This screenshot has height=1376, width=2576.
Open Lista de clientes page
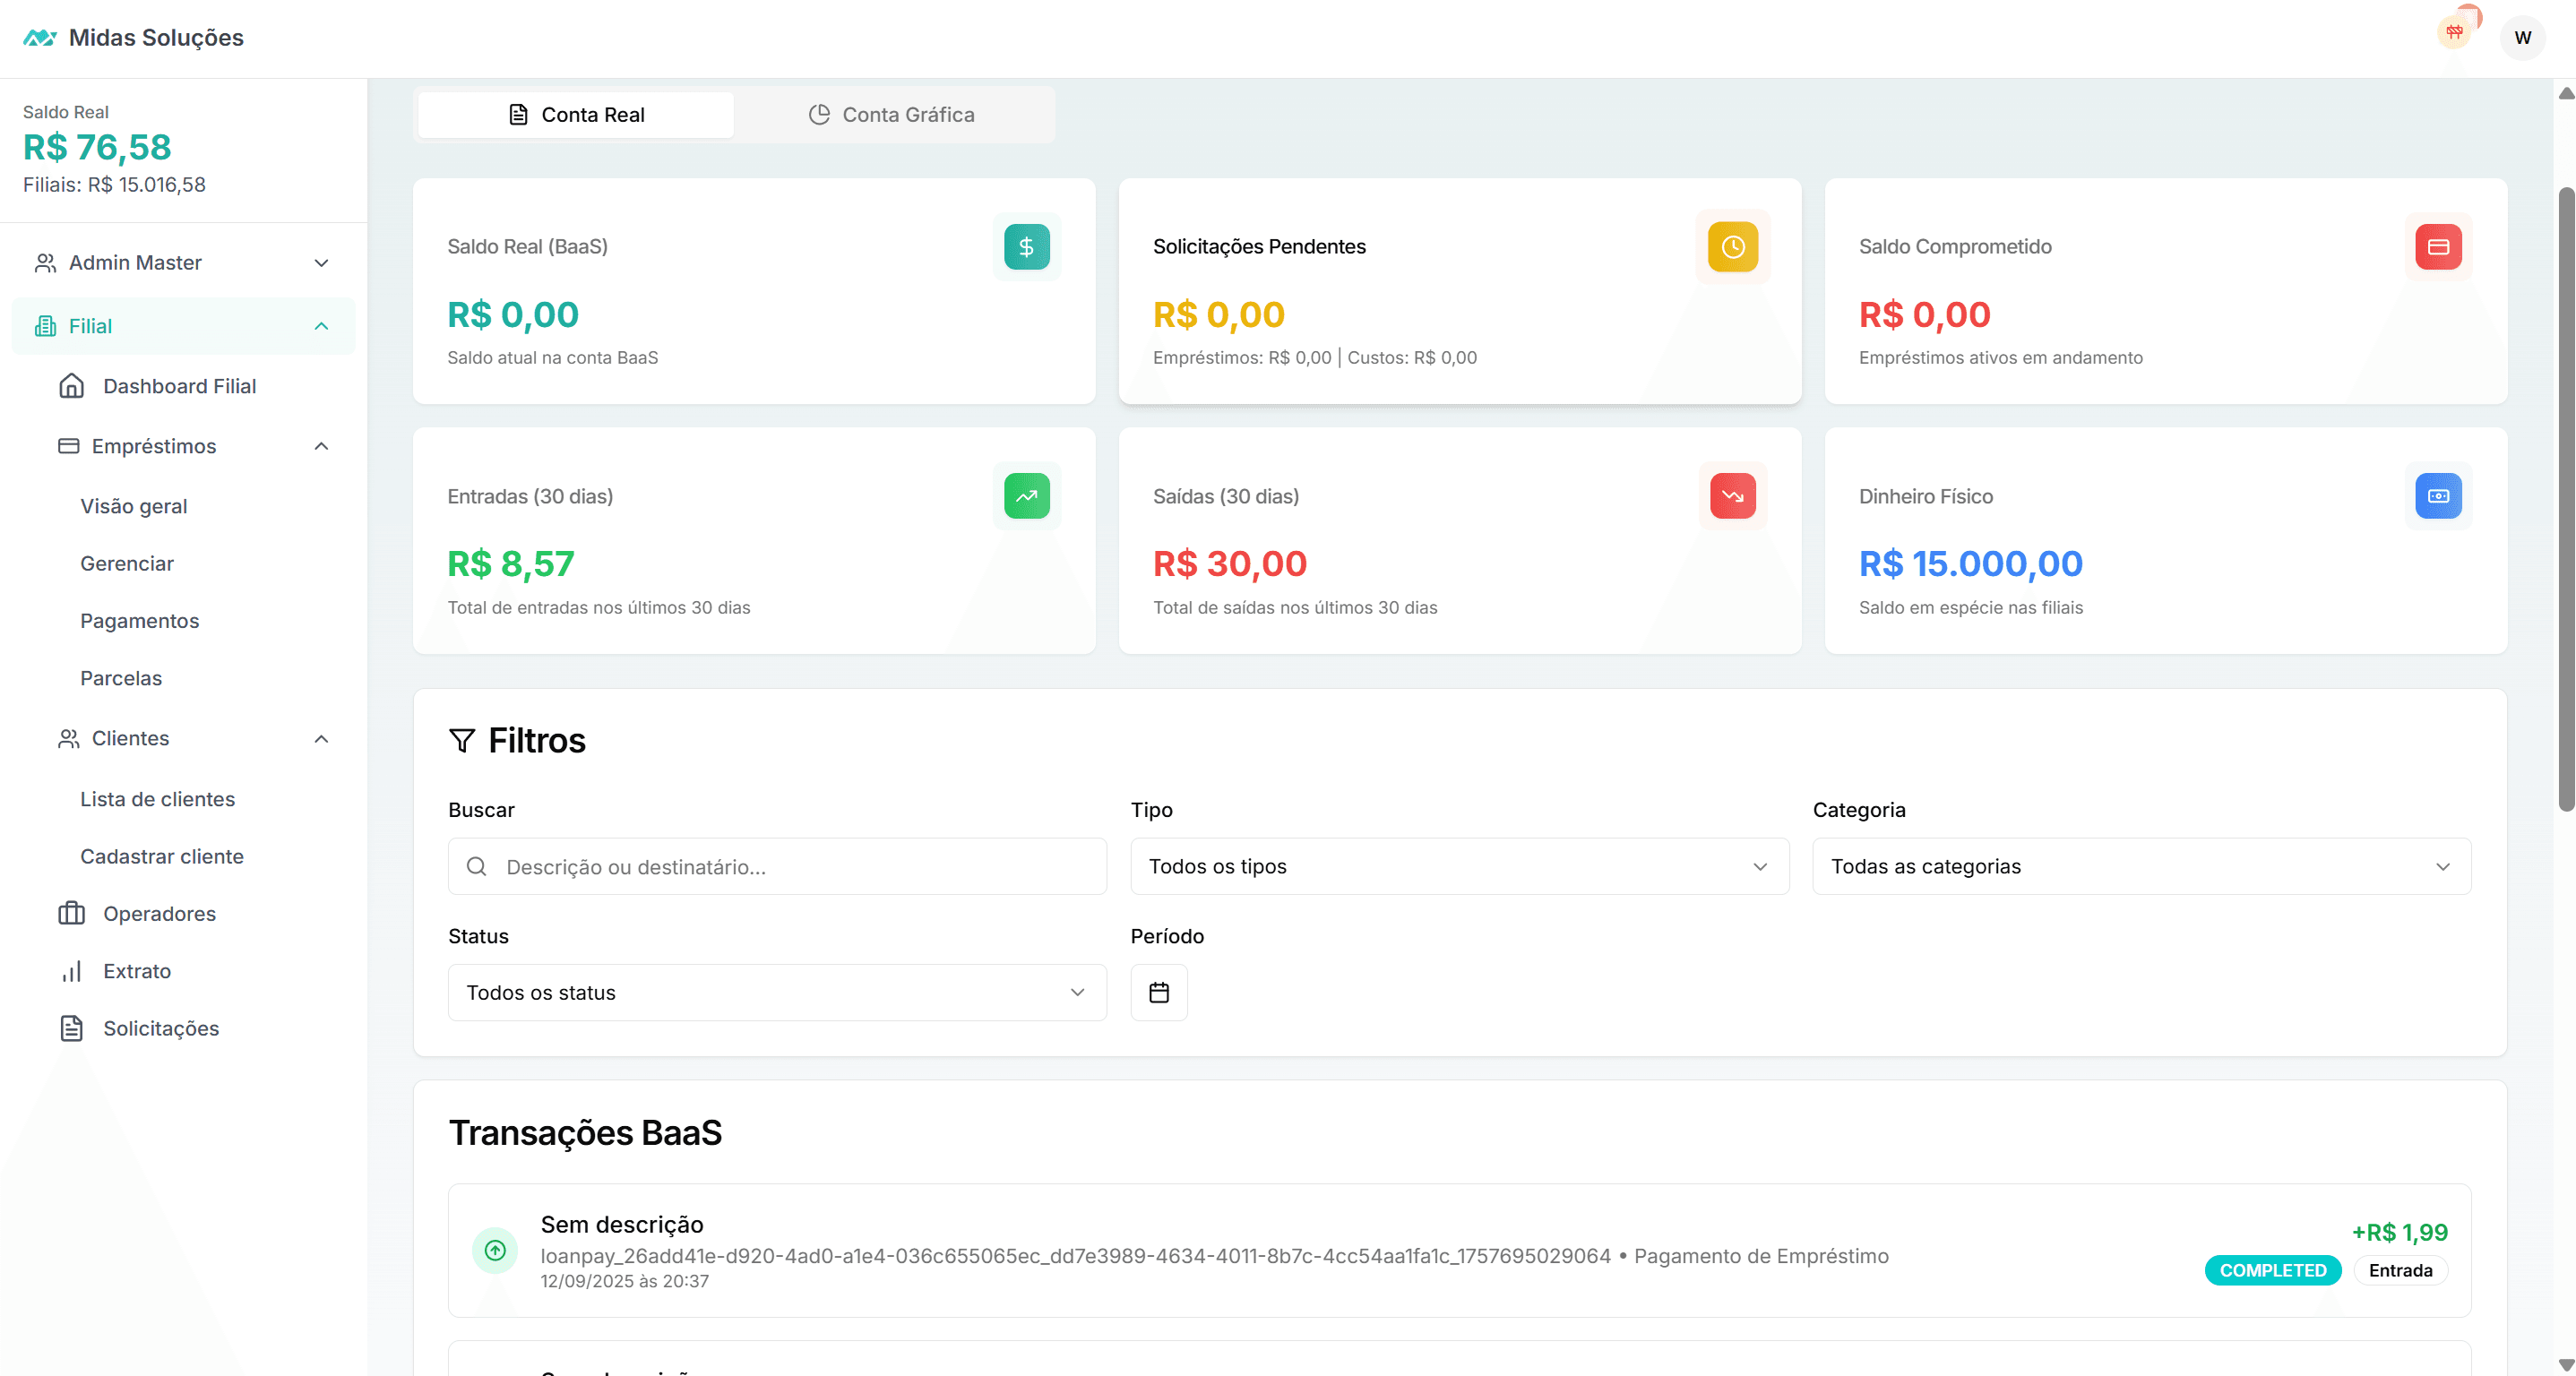[157, 799]
